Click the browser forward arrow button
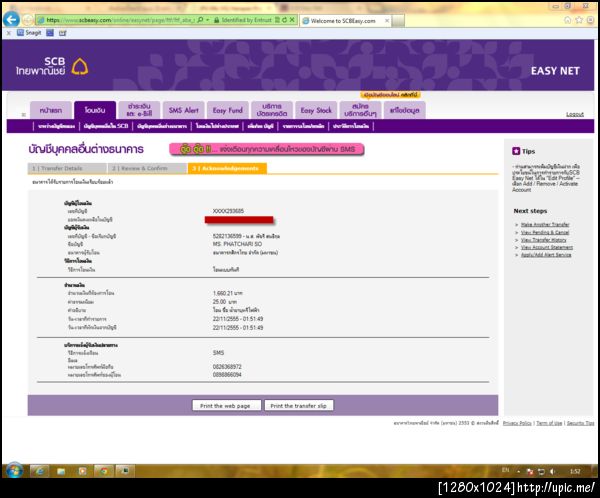The width and height of the screenshot is (600, 498). pos(27,20)
